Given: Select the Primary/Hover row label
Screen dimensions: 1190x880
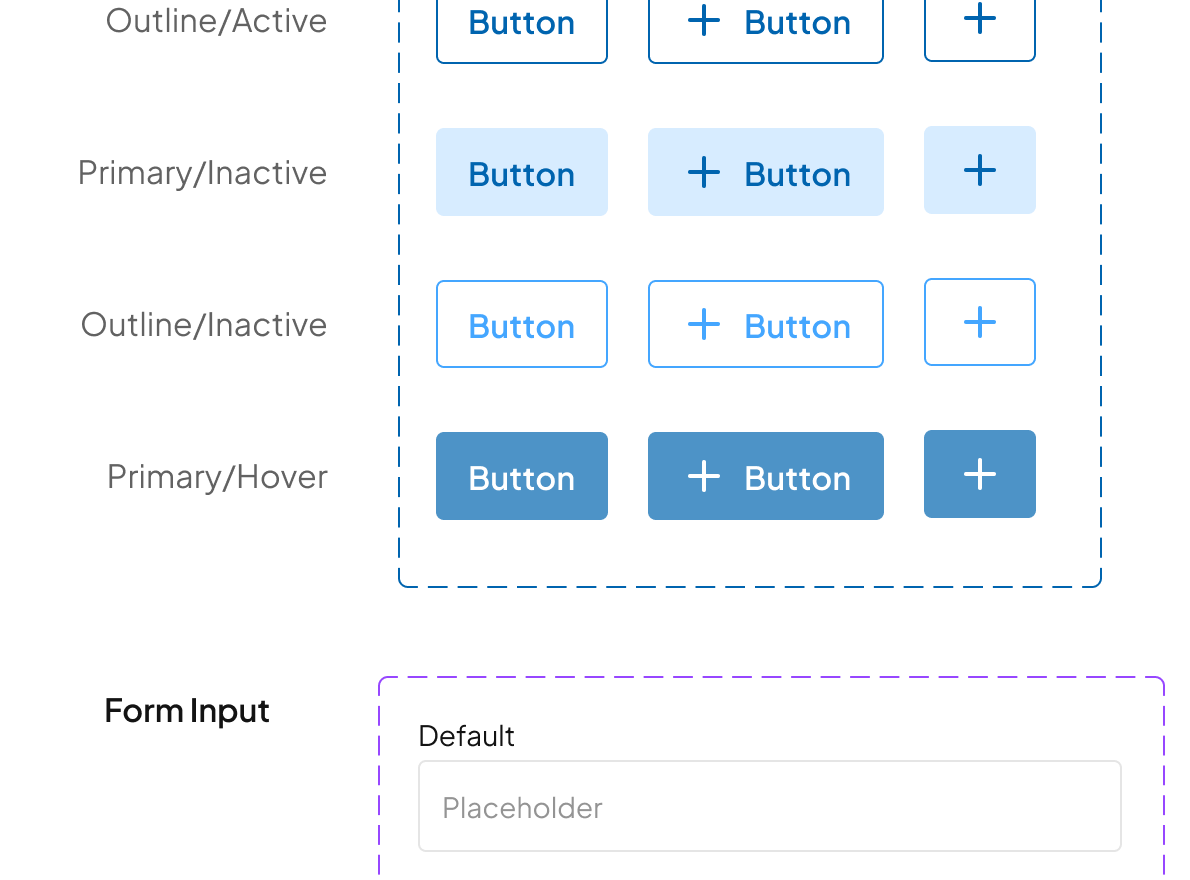Looking at the screenshot, I should coord(217,477).
